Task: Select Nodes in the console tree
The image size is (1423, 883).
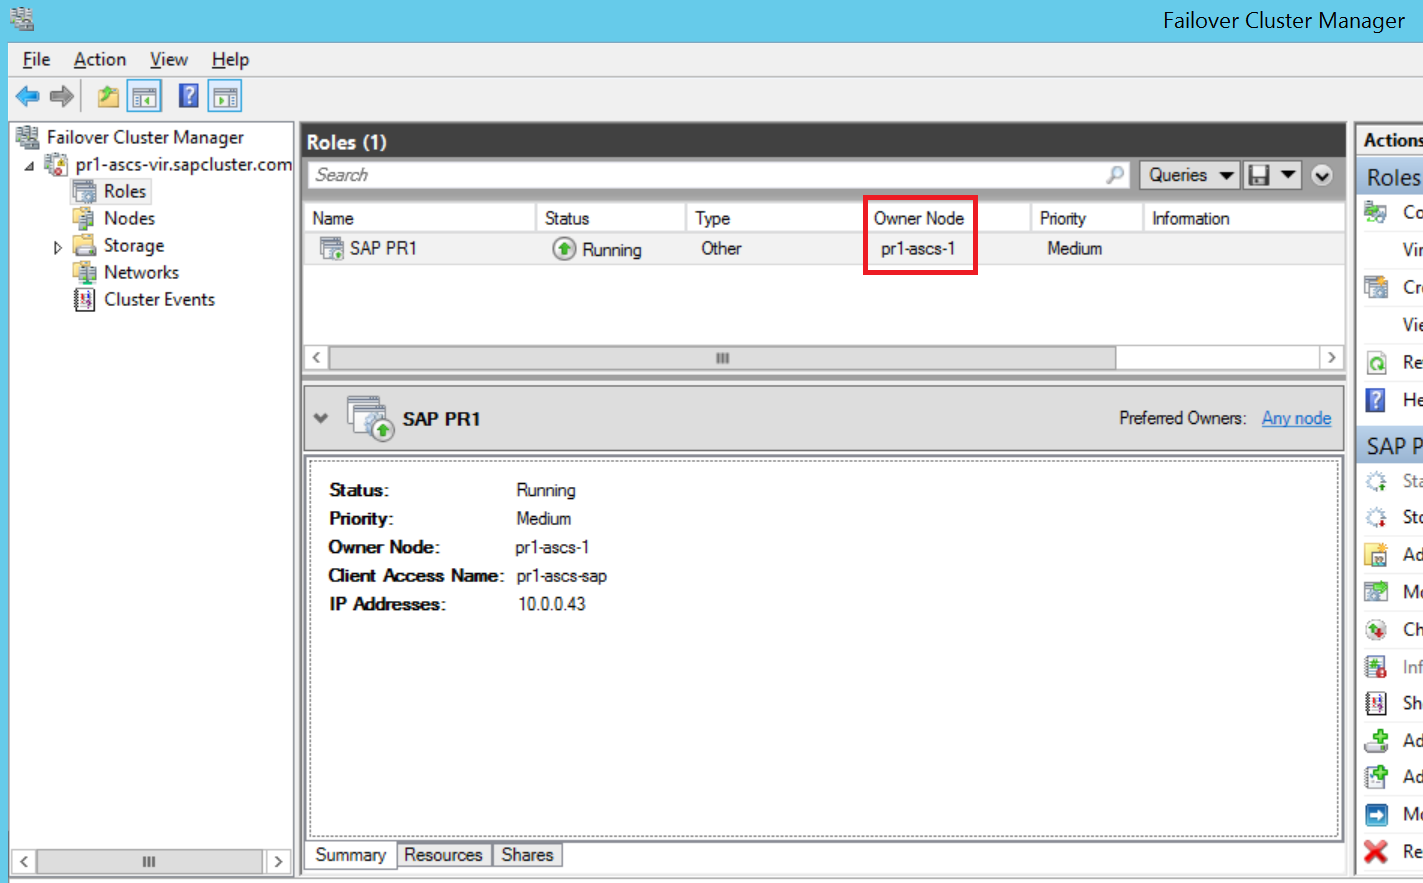Action: point(129,218)
